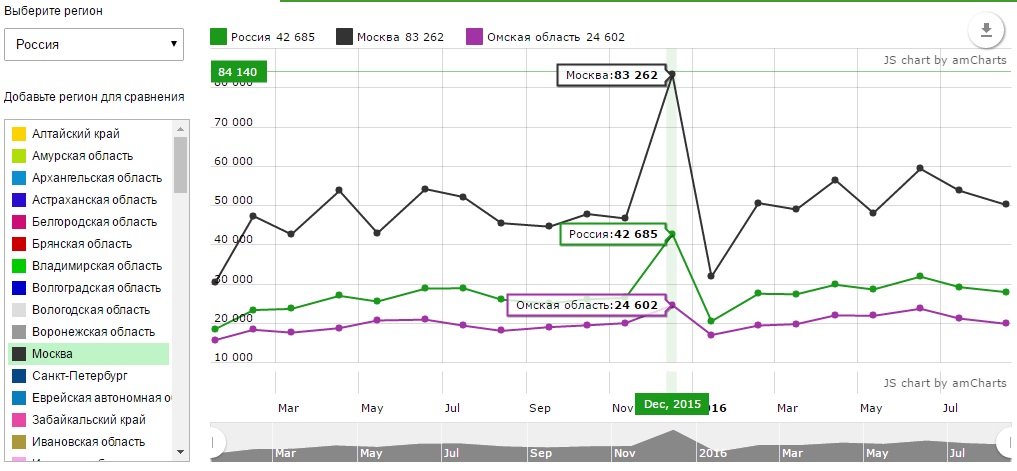This screenshot has width=1017, height=471.
Task: Select Забайкальский край from the list
Action: click(x=88, y=420)
